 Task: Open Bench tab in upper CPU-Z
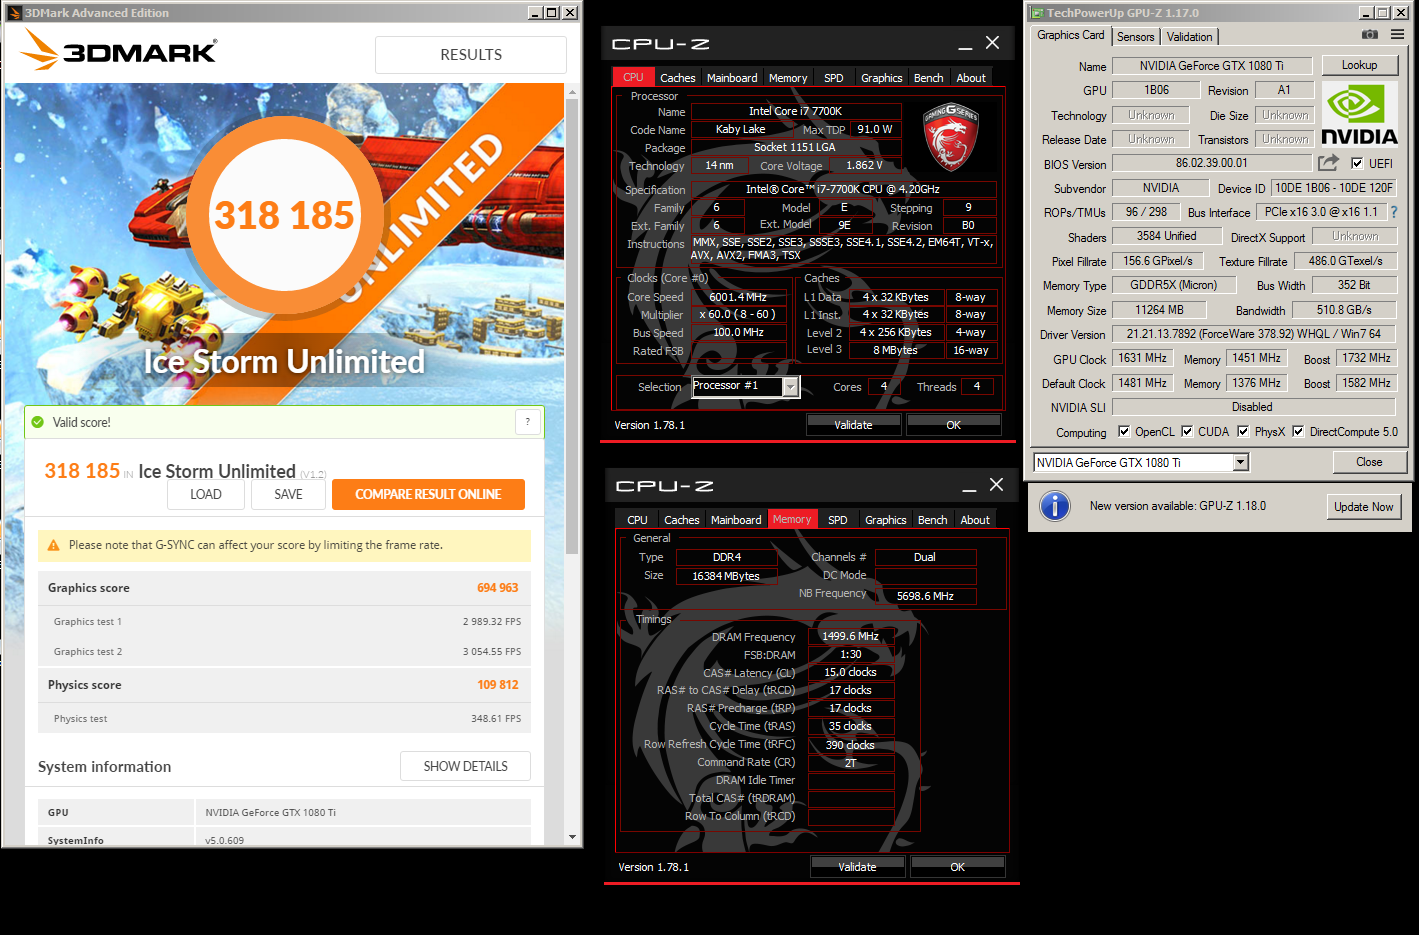point(929,78)
